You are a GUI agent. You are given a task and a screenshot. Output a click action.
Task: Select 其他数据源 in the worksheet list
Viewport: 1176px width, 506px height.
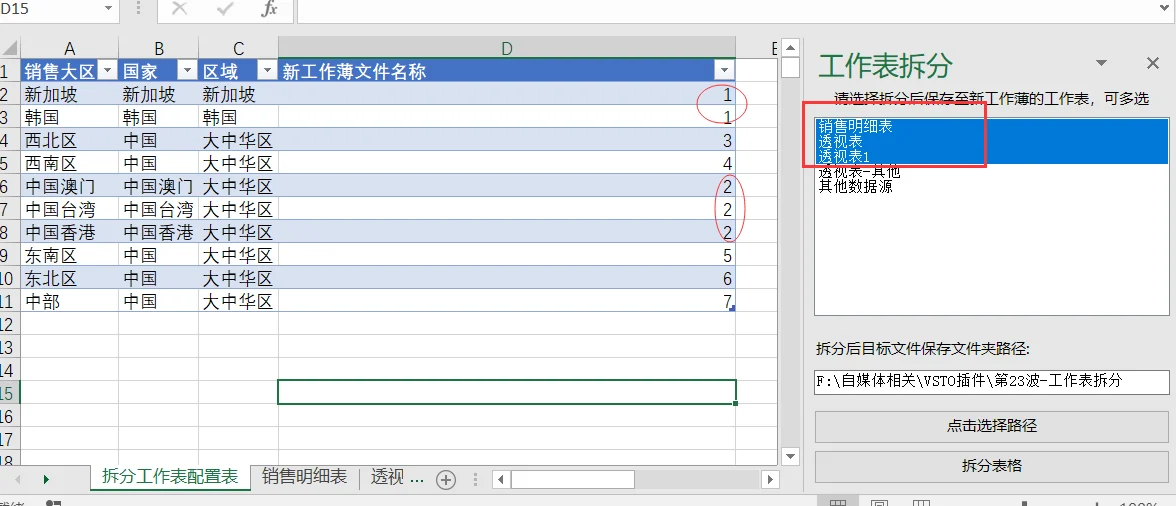click(991, 187)
